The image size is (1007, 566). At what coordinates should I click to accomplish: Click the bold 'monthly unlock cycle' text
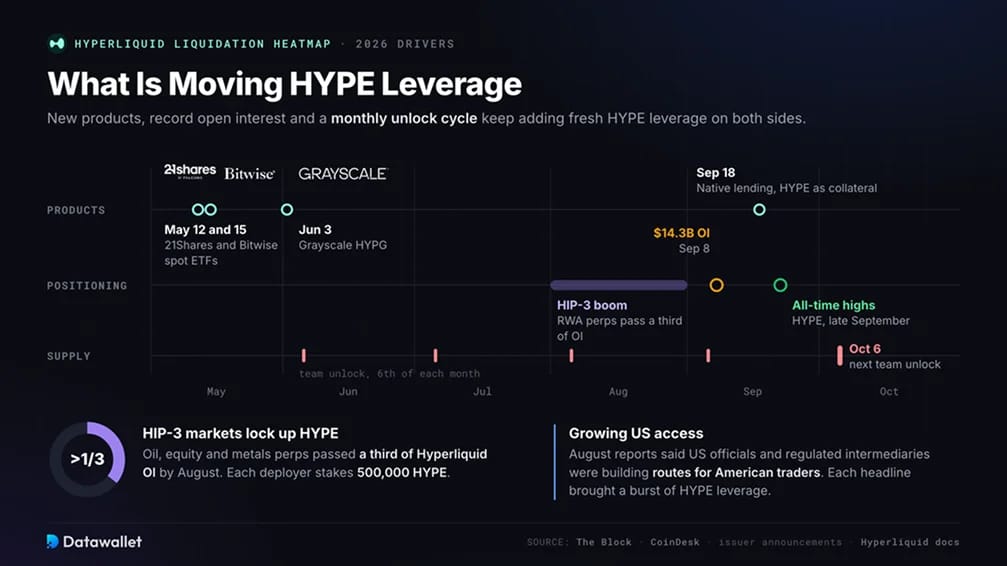404,119
